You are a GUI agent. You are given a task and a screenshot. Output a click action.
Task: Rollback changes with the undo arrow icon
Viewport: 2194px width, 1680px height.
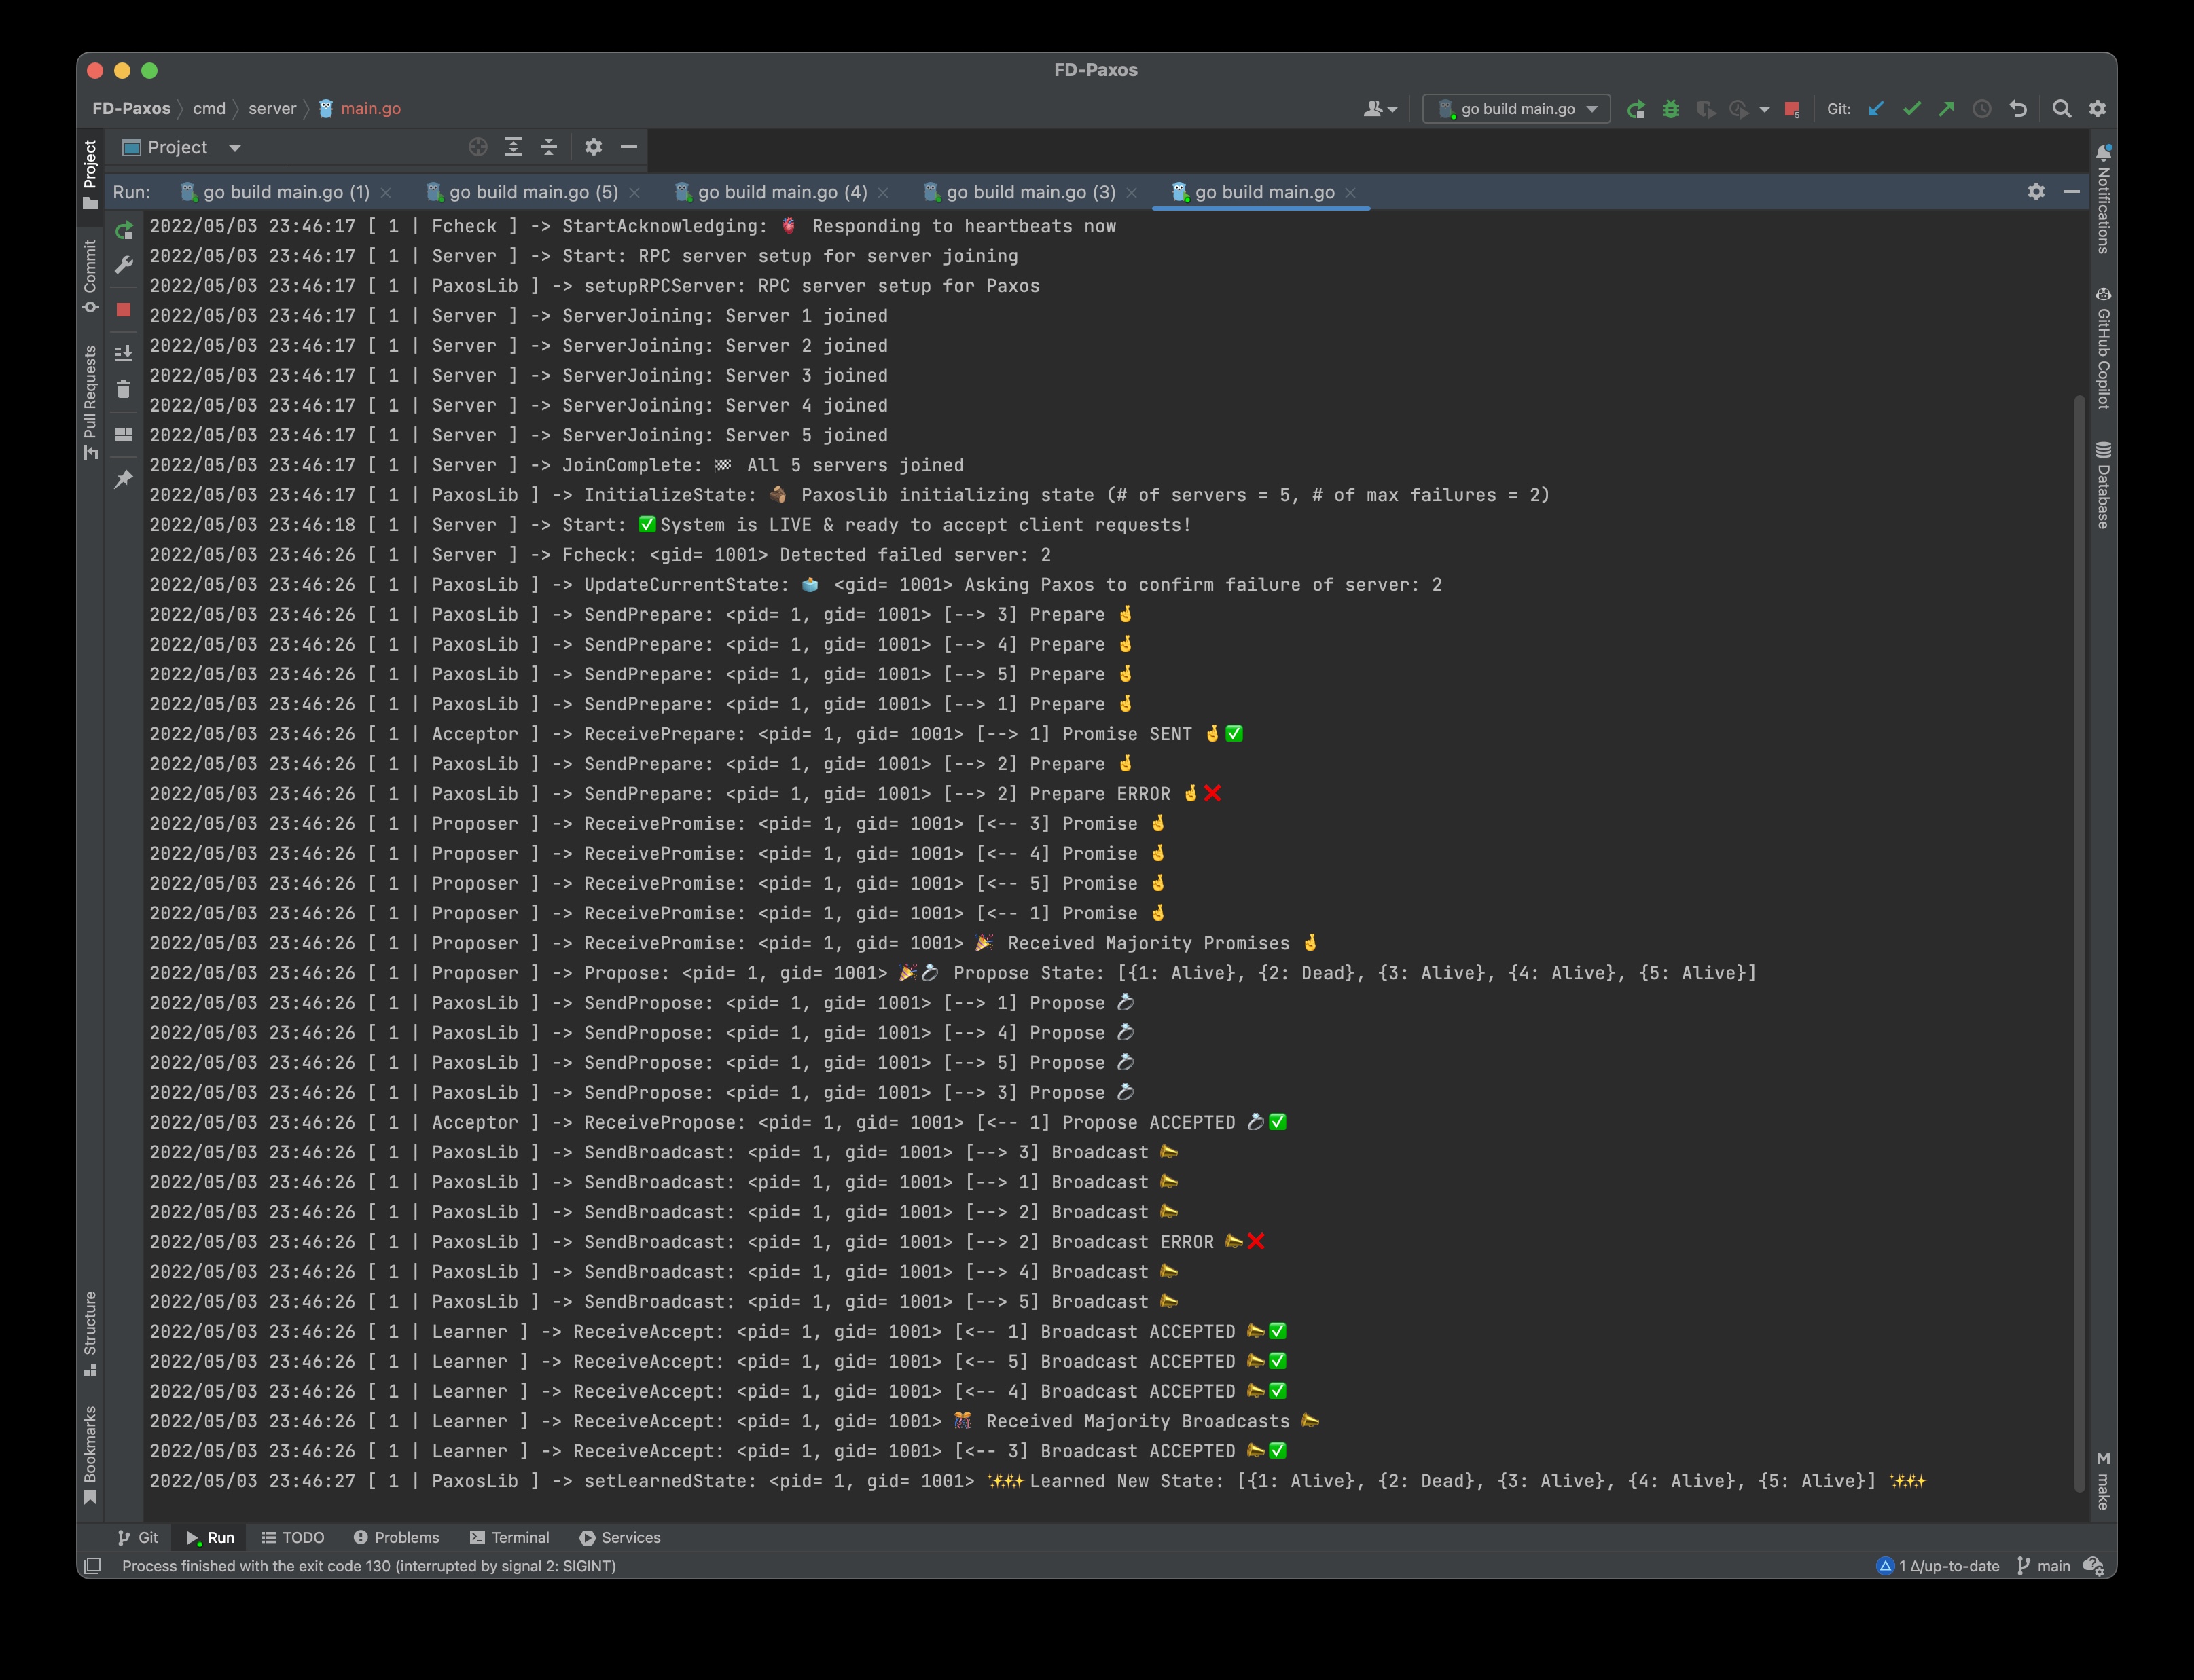point(2018,109)
